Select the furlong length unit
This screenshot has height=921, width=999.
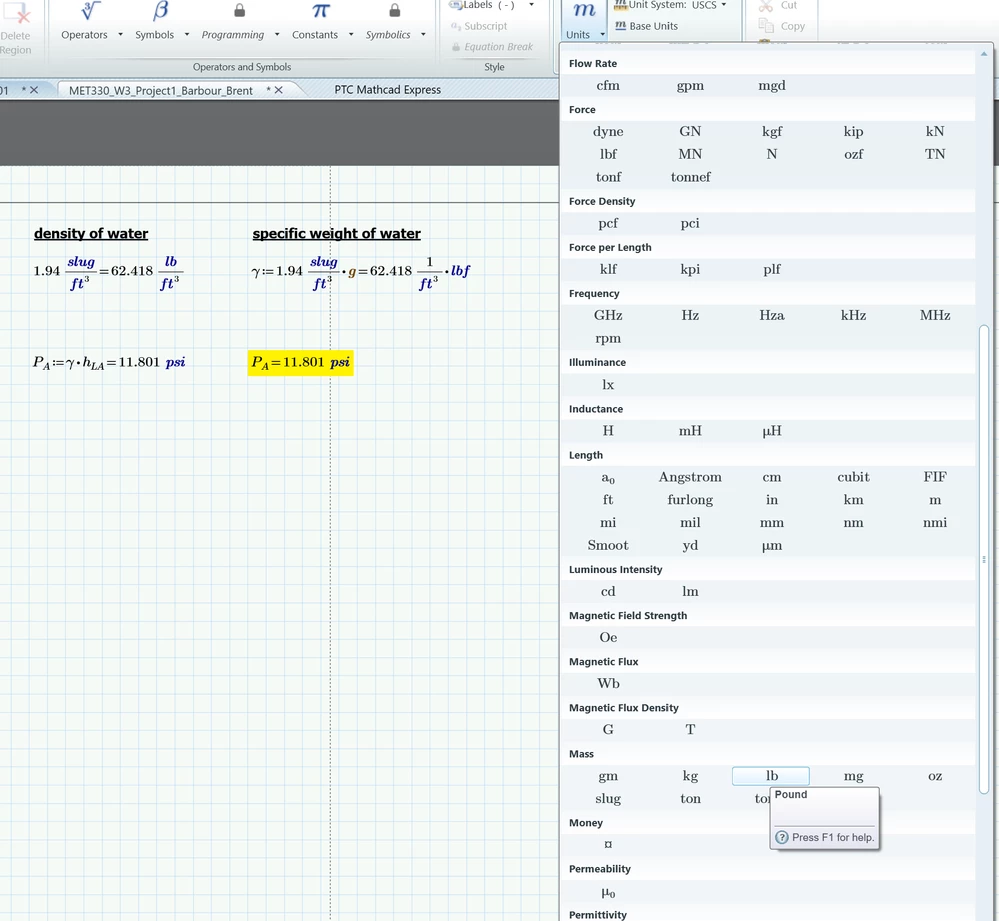[690, 500]
